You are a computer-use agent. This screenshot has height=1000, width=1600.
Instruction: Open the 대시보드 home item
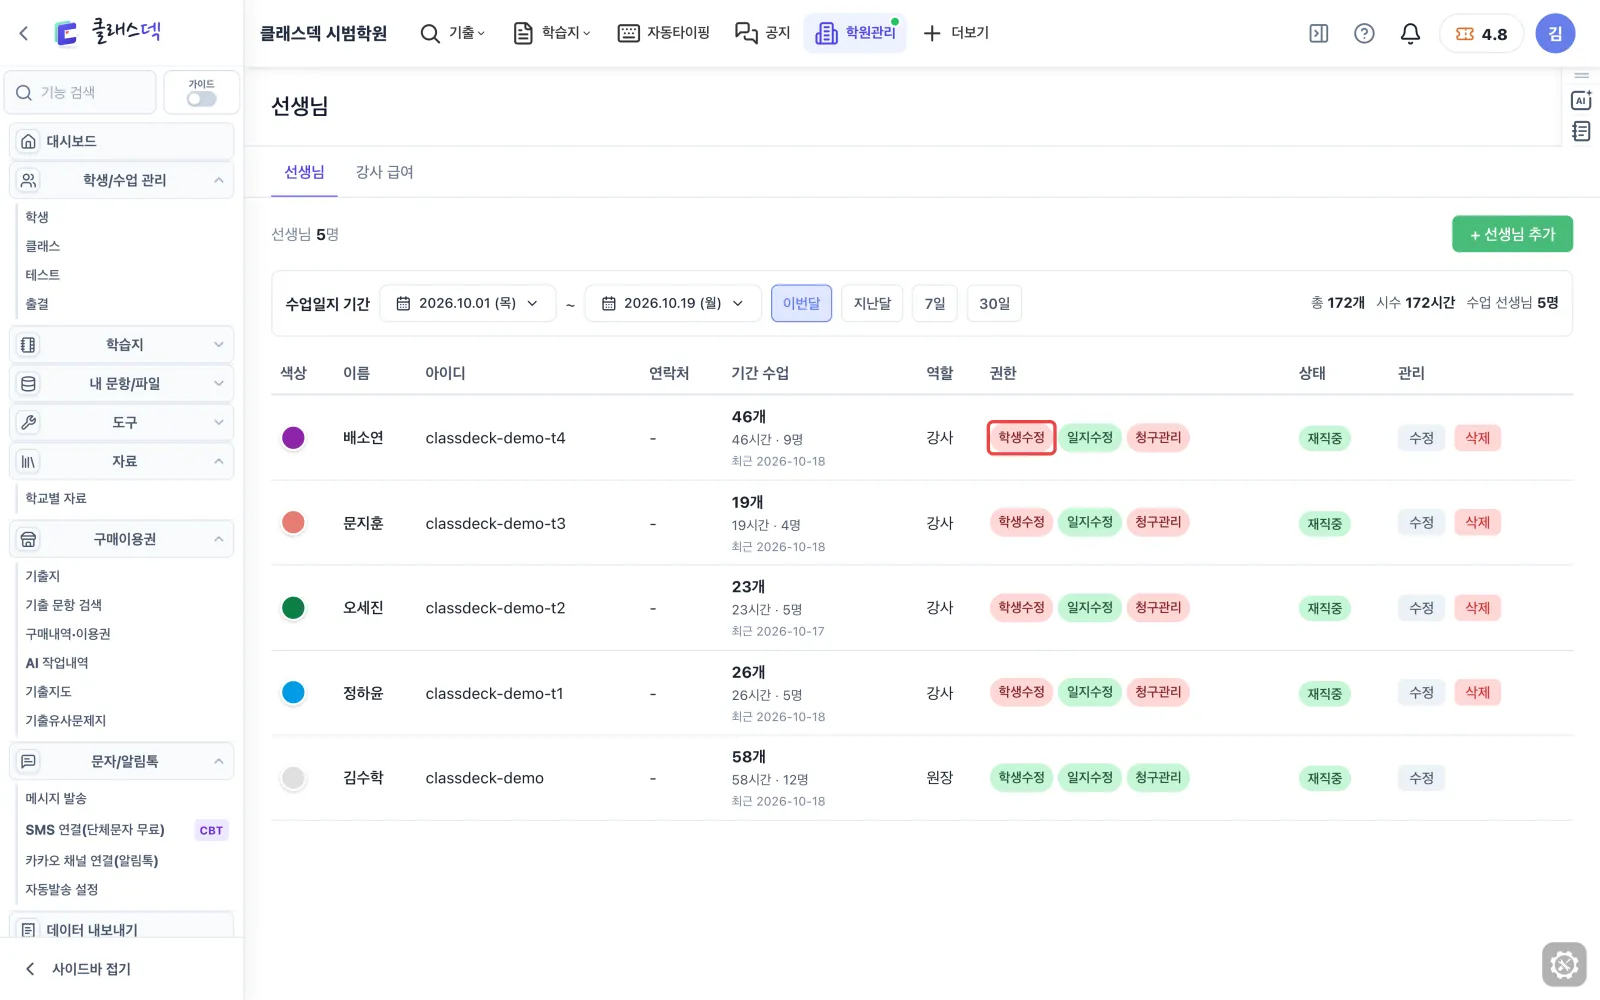click(122, 141)
